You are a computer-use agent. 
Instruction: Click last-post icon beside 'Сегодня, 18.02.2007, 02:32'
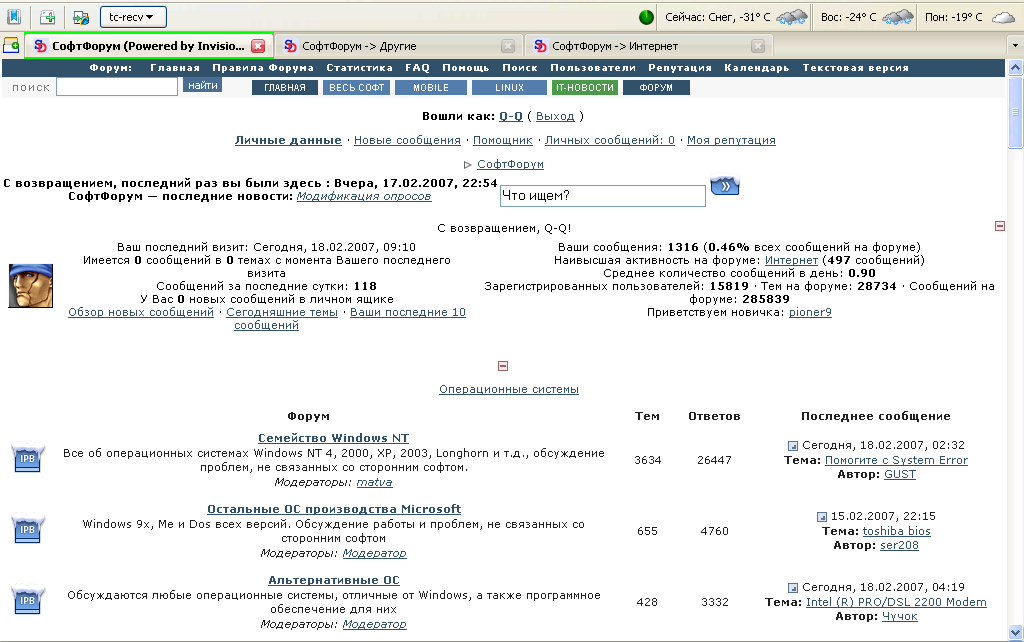coord(793,445)
